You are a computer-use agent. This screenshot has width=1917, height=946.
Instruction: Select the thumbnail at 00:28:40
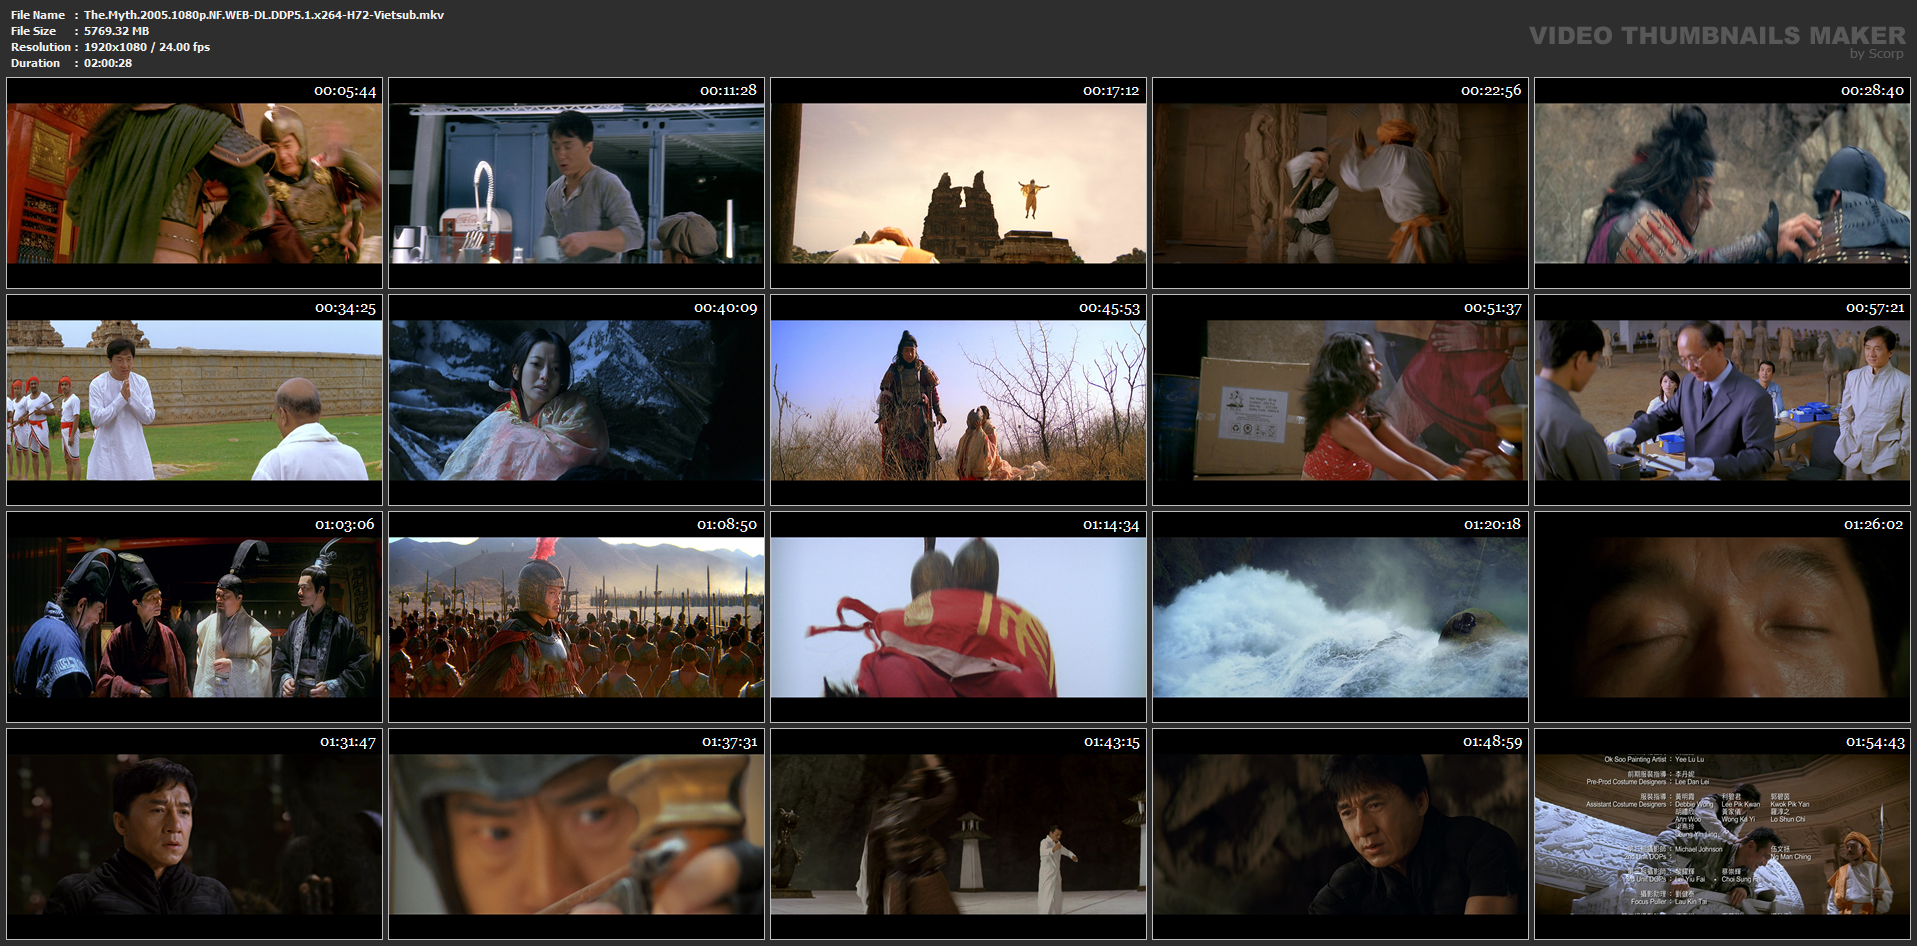pyautogui.click(x=1723, y=183)
